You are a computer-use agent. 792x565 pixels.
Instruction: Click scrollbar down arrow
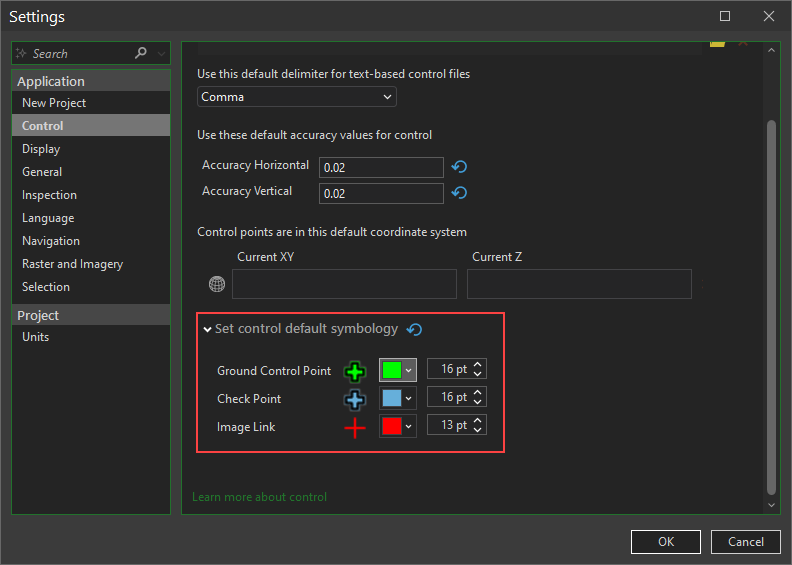click(x=771, y=505)
